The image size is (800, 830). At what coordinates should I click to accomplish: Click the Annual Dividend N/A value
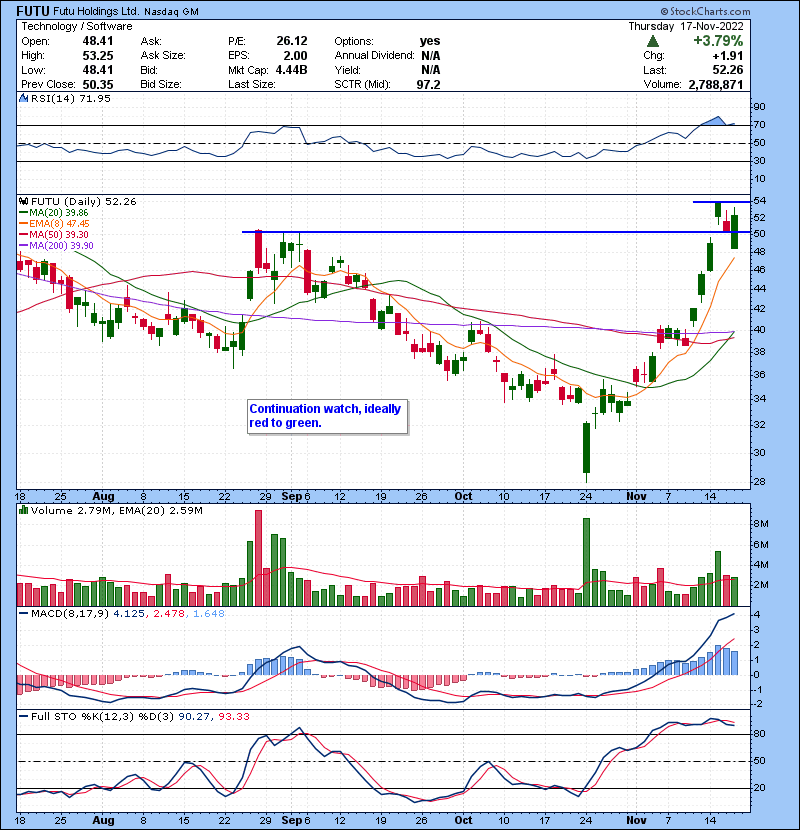tap(430, 56)
